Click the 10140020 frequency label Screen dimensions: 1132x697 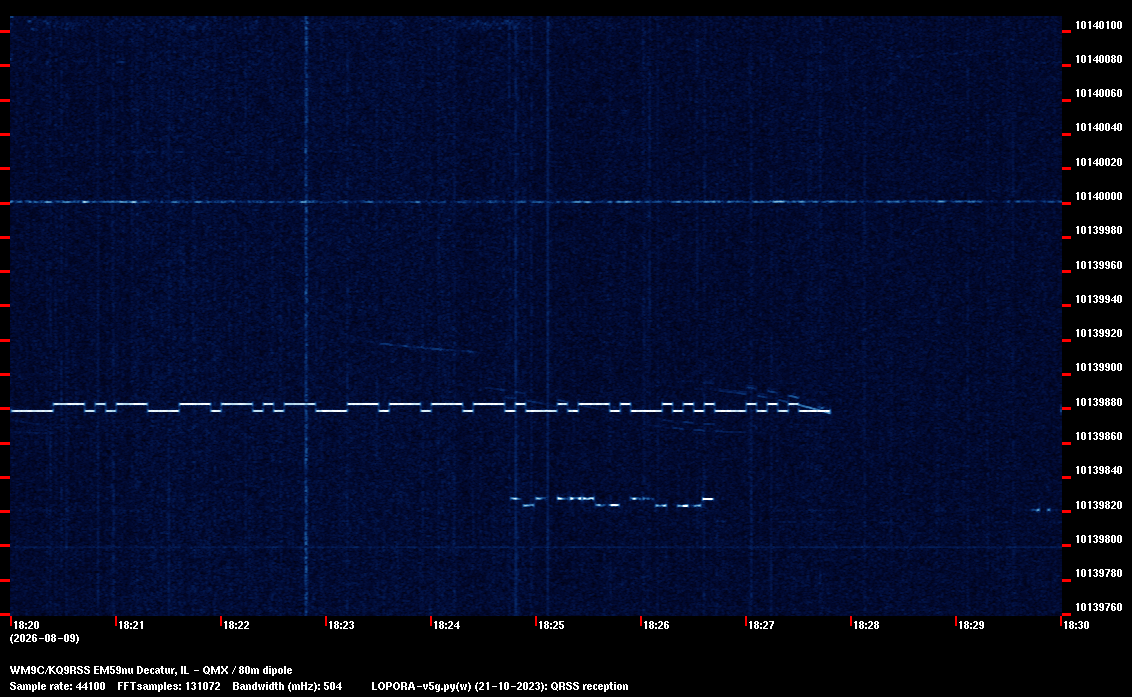(x=1098, y=162)
